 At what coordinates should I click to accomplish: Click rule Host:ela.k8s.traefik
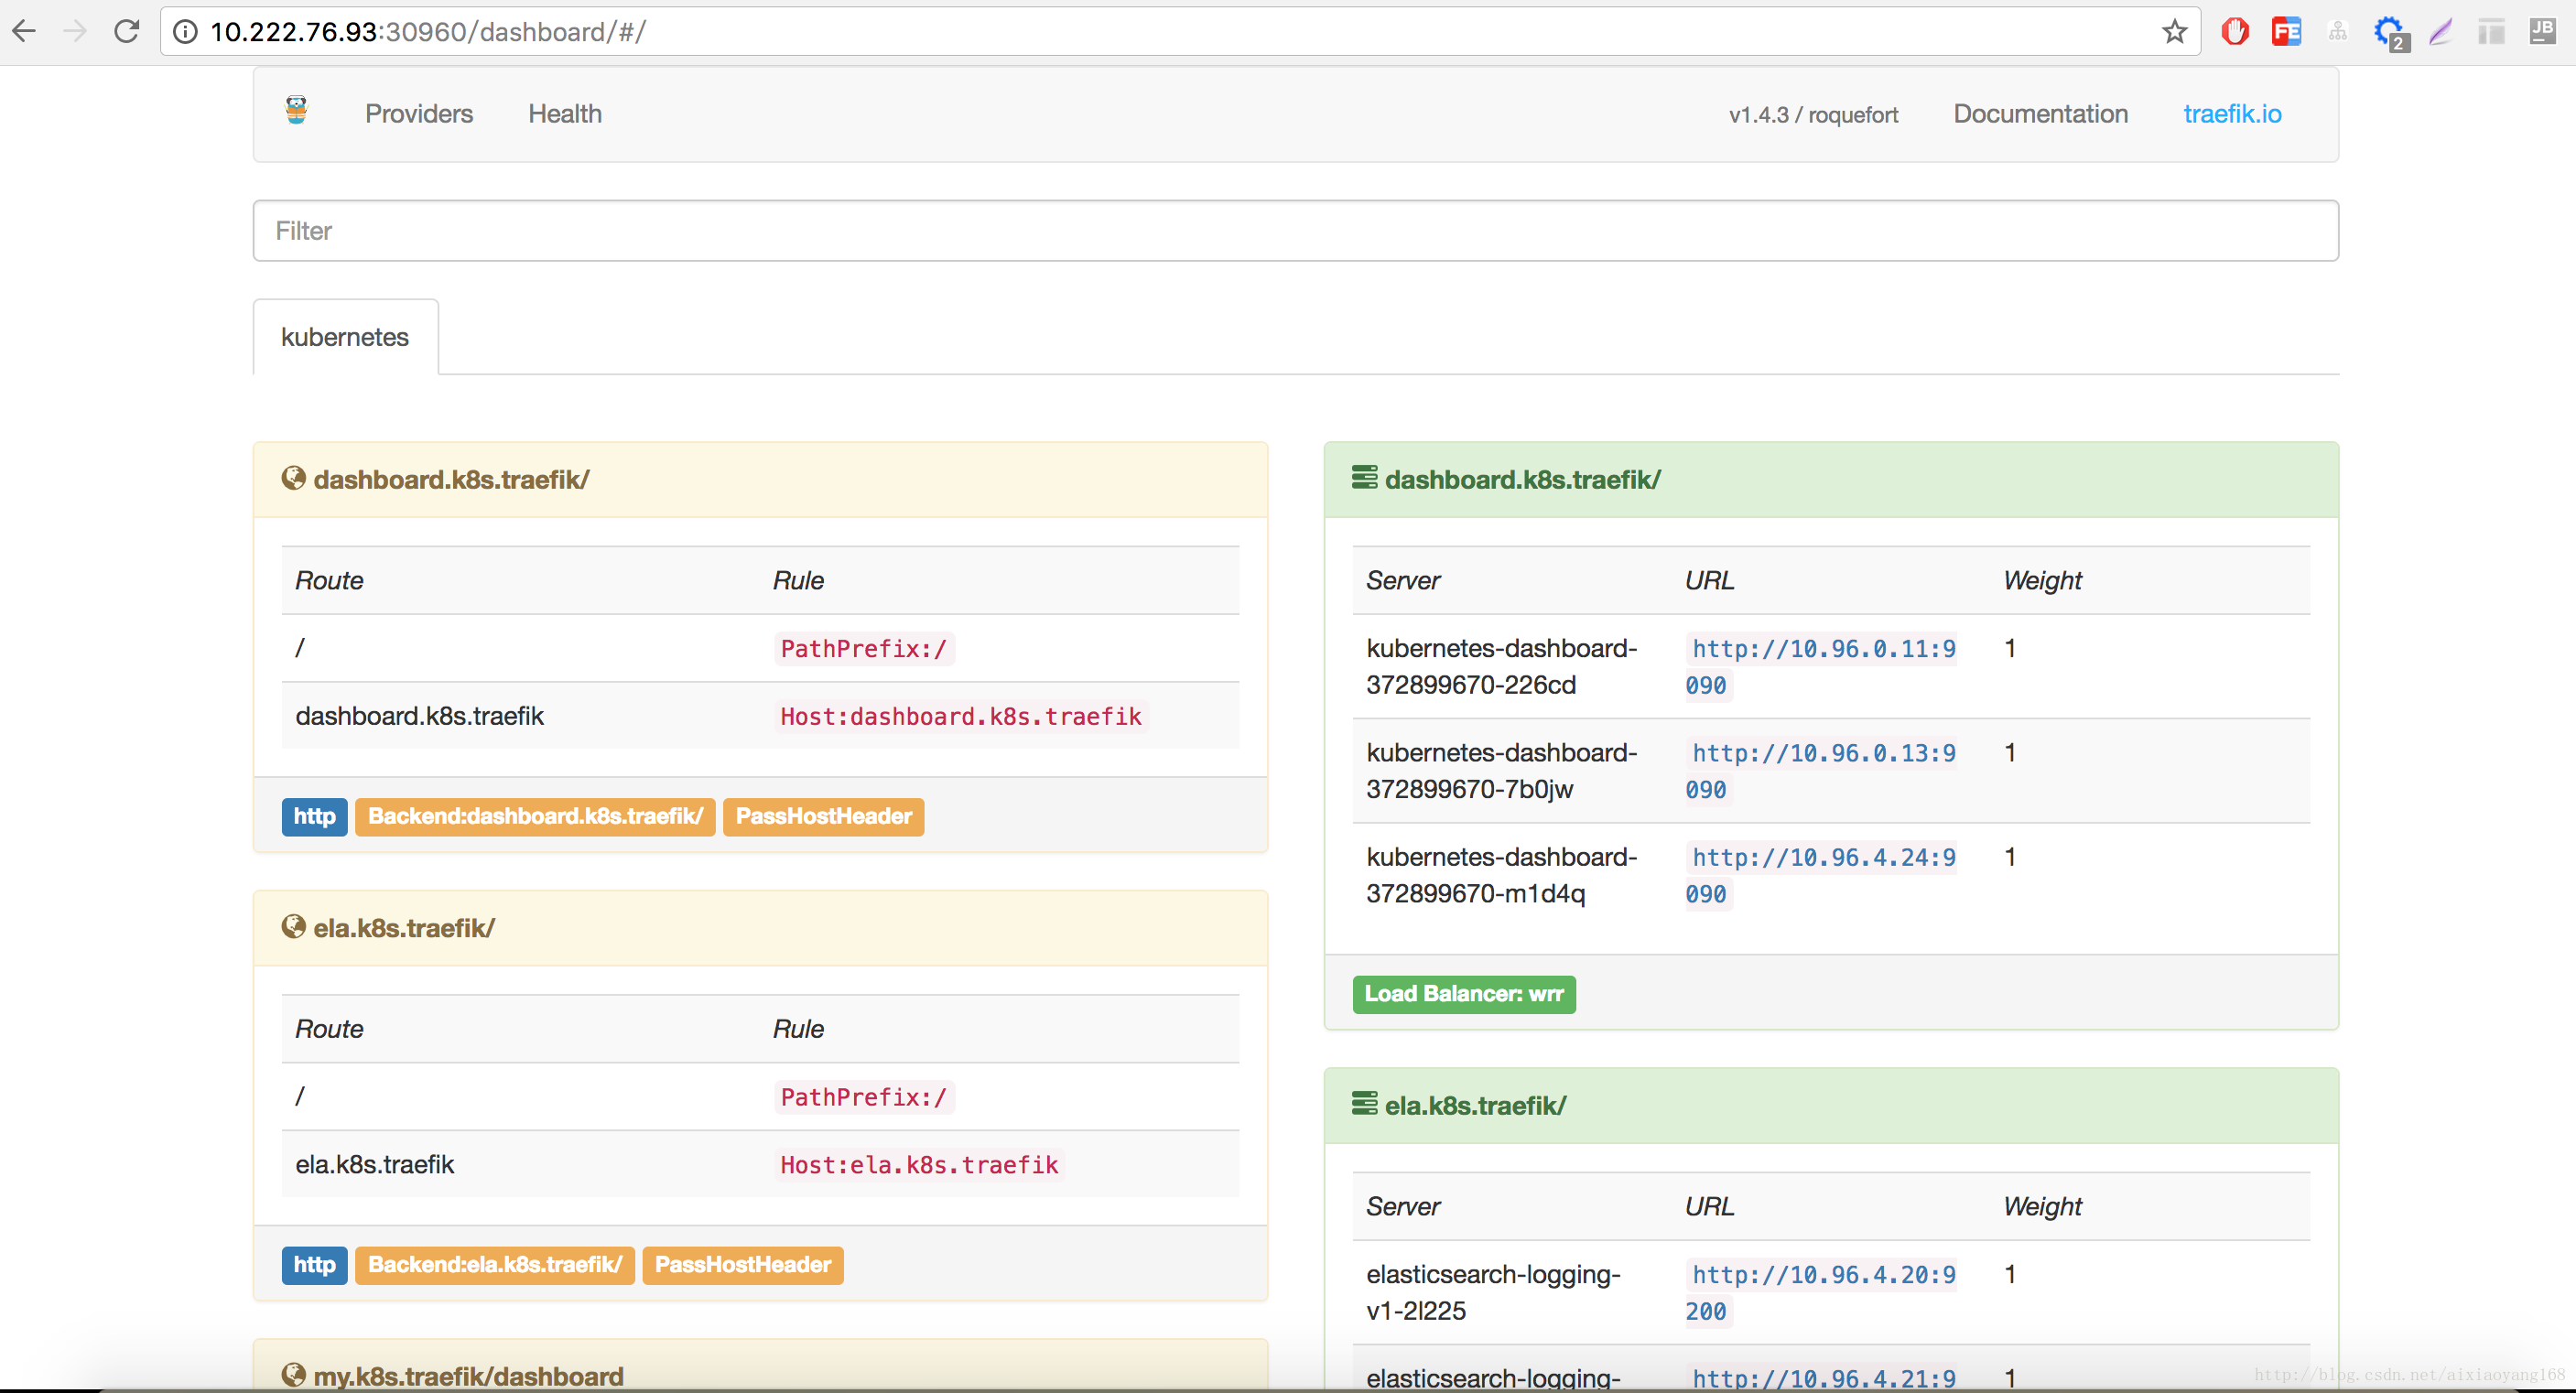tap(919, 1165)
